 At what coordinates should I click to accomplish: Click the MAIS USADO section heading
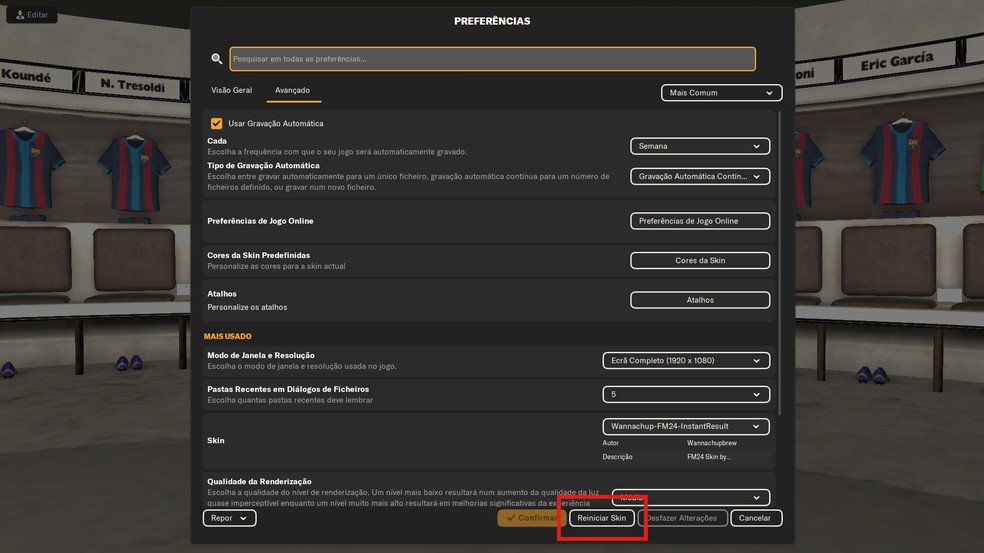[227, 336]
